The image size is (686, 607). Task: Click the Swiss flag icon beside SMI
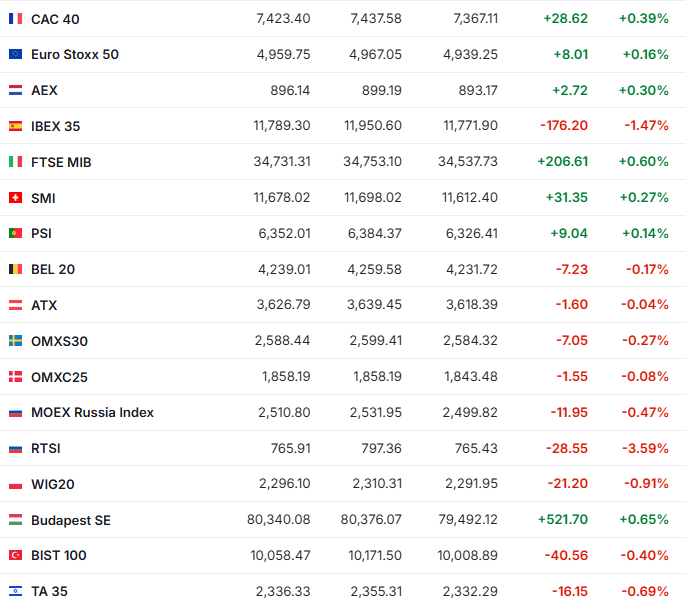[x=15, y=198]
